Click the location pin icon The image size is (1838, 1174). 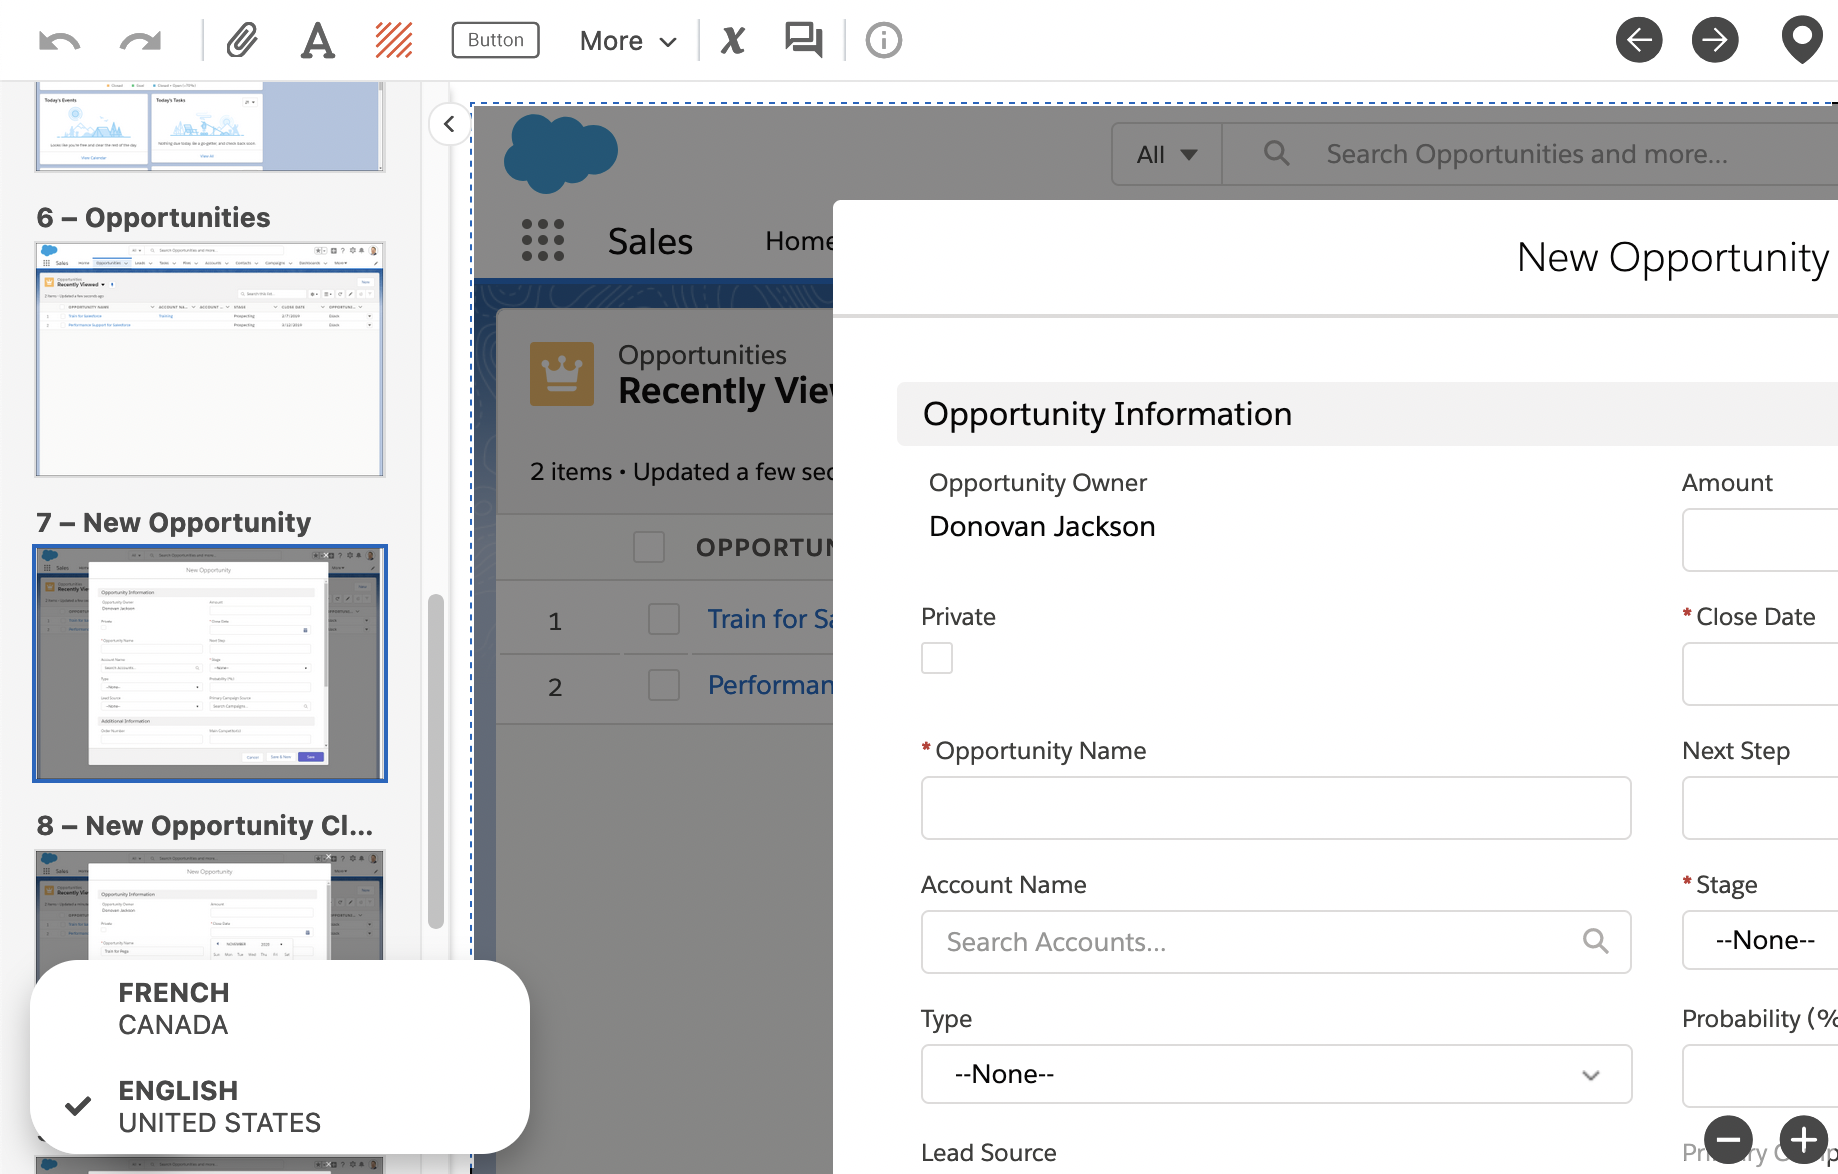tap(1801, 41)
